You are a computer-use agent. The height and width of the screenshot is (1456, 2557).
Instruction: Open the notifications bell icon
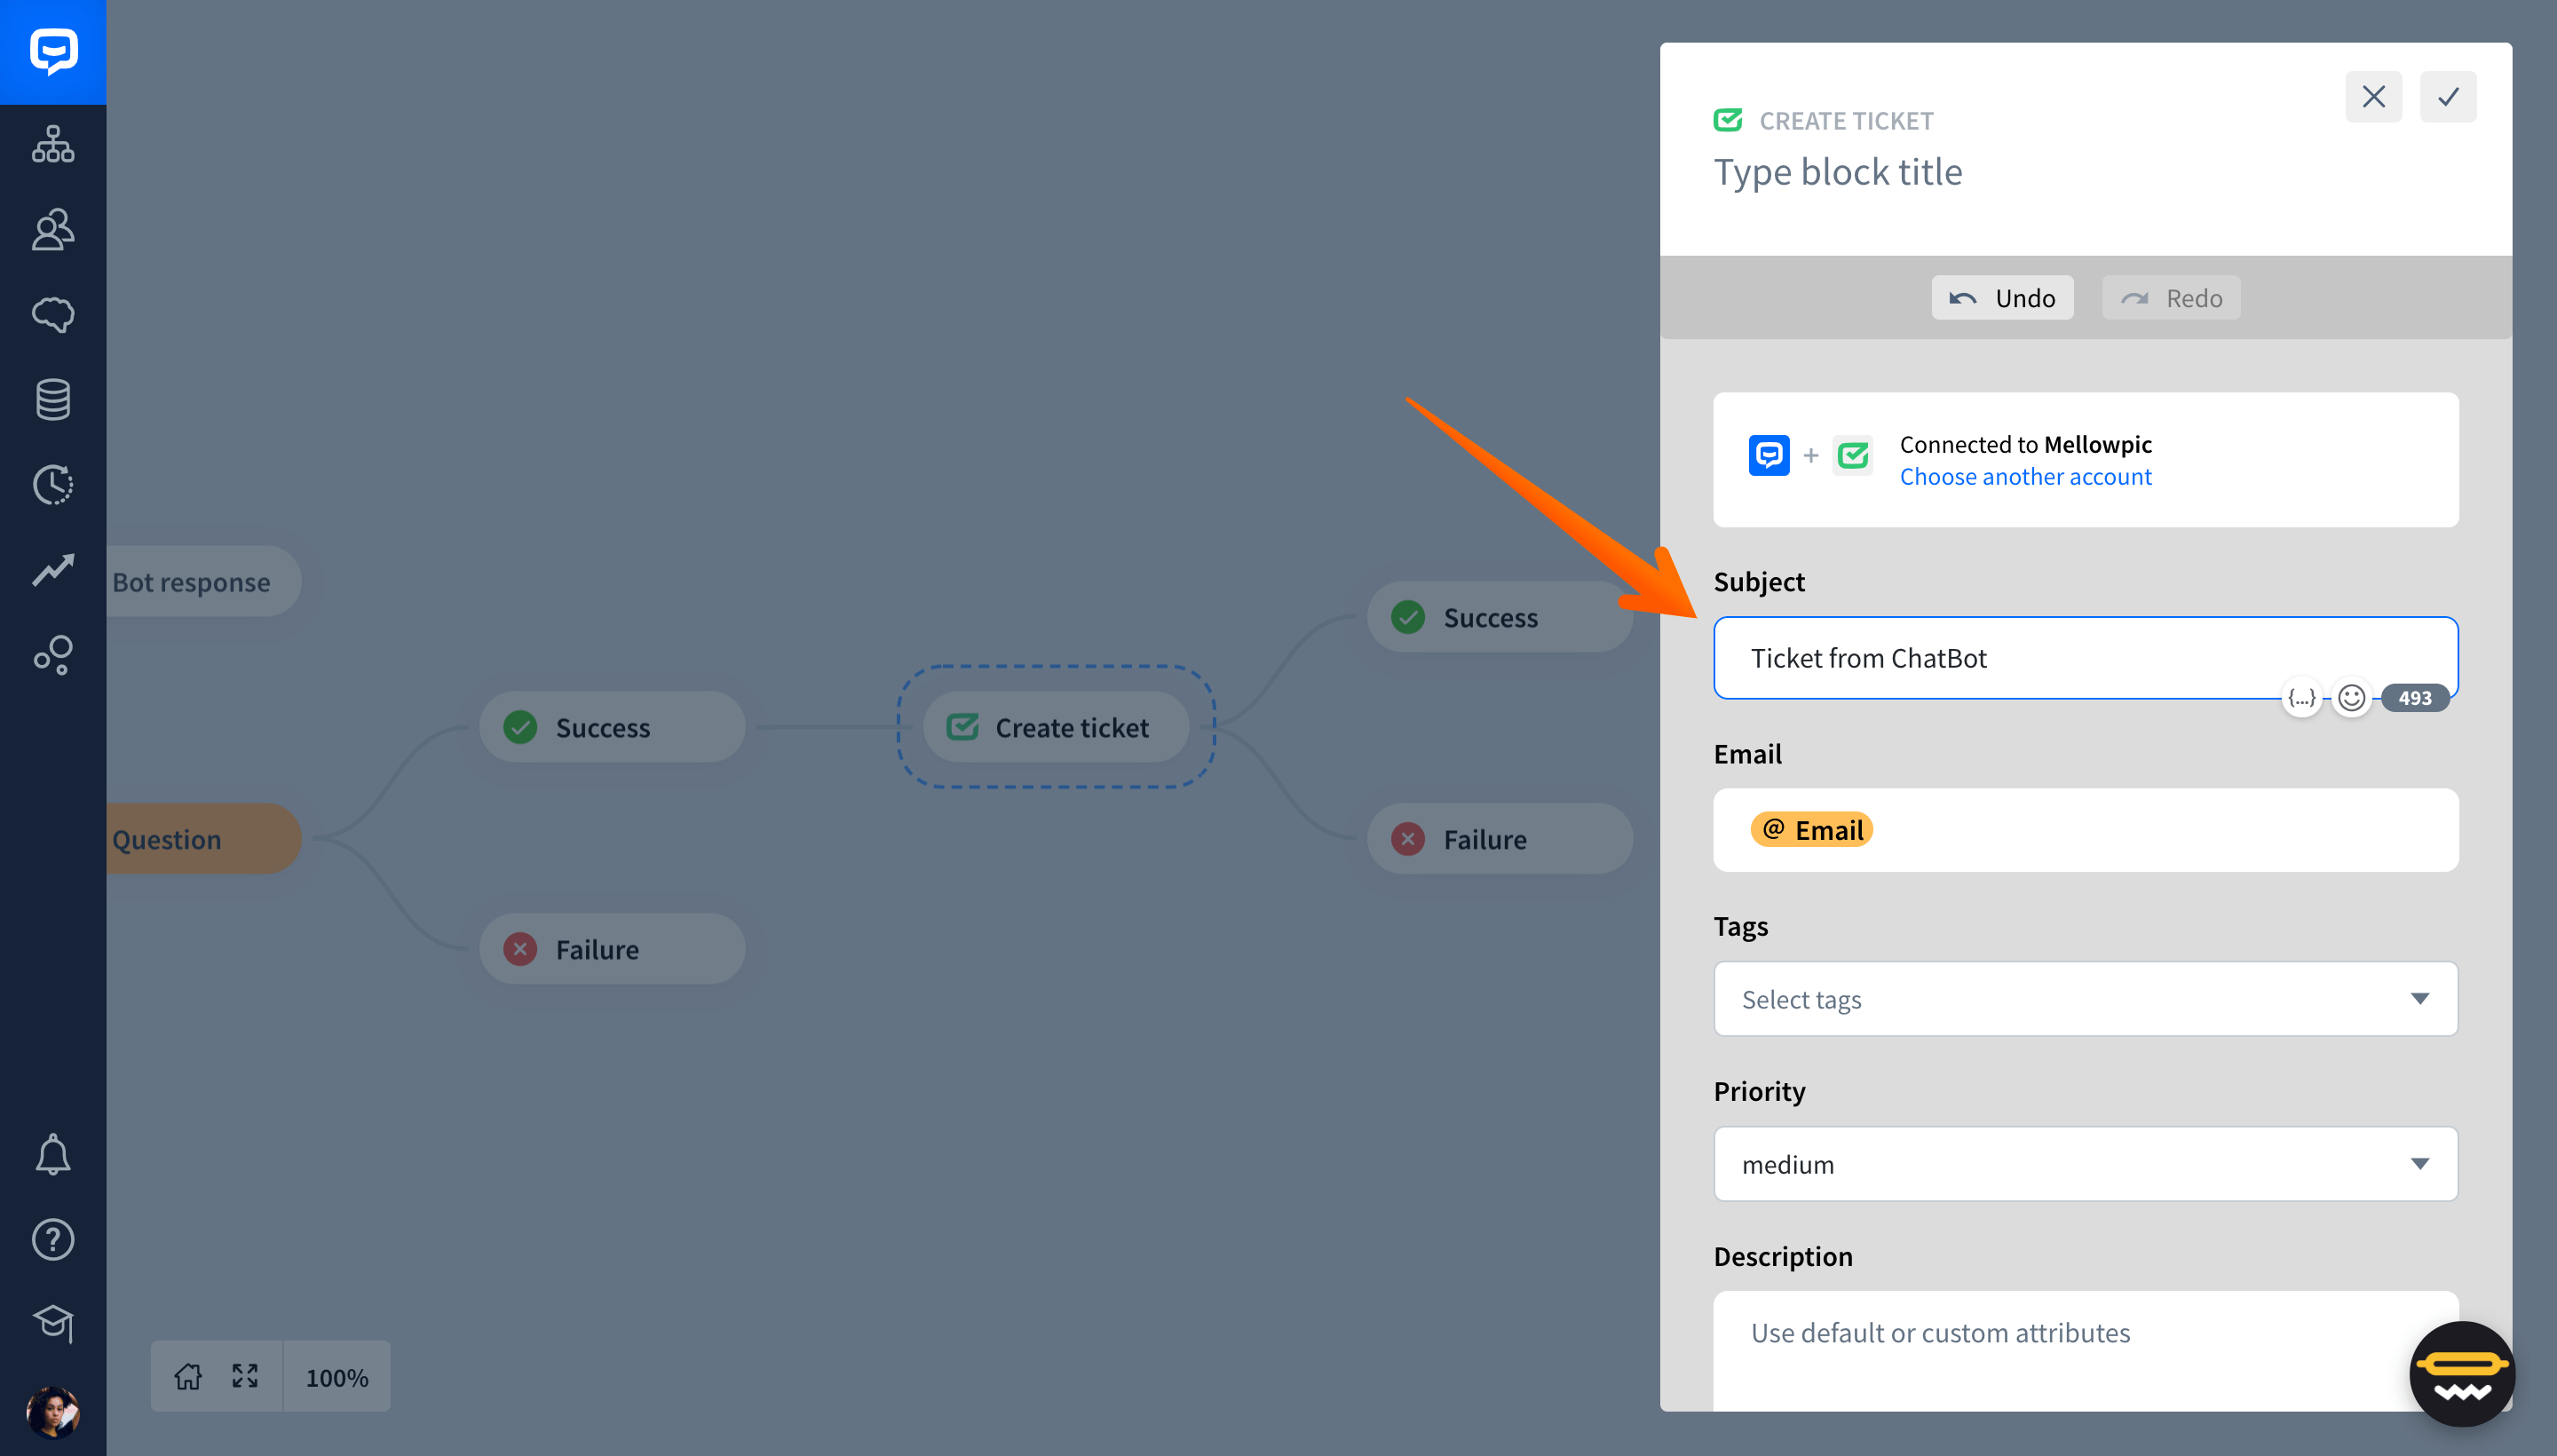pos(53,1154)
